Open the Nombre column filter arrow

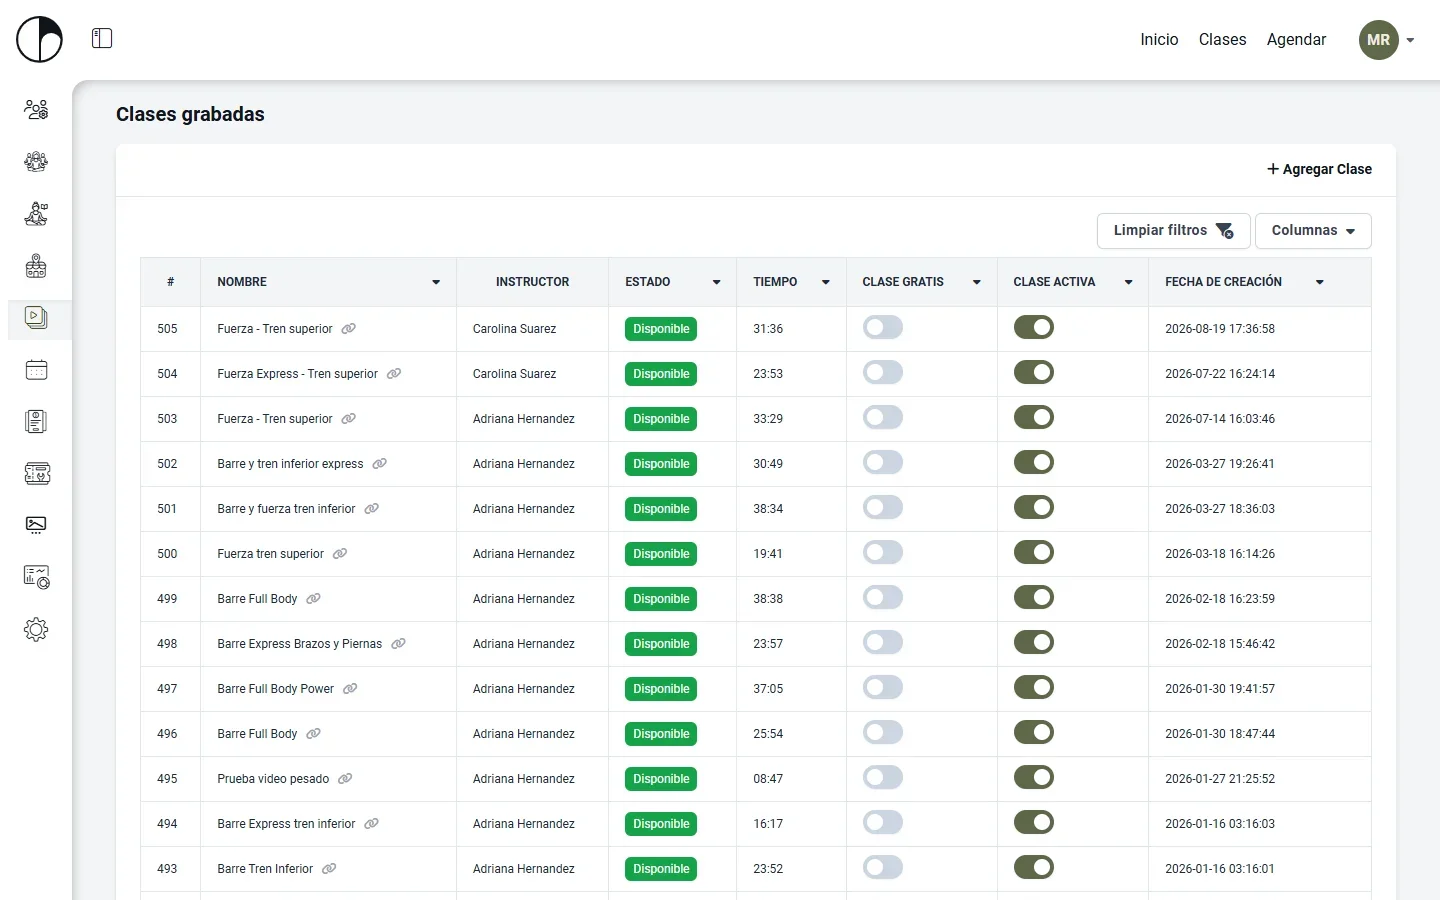point(436,282)
